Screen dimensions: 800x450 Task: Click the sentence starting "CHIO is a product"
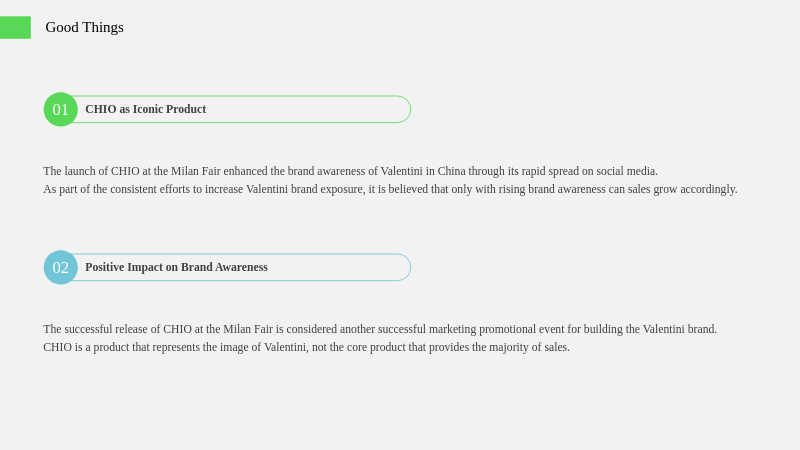pyautogui.click(x=307, y=347)
